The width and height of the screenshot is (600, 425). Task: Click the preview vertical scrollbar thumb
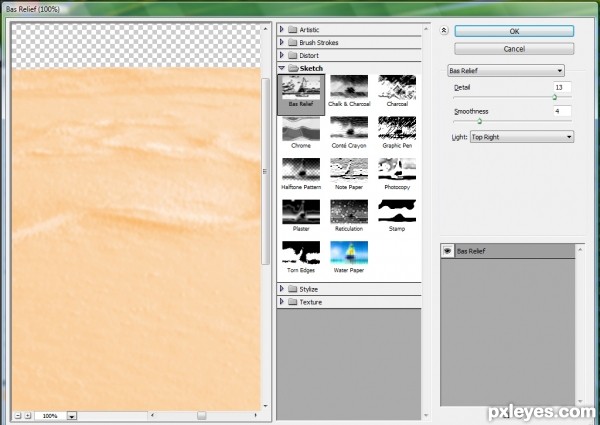tap(266, 171)
